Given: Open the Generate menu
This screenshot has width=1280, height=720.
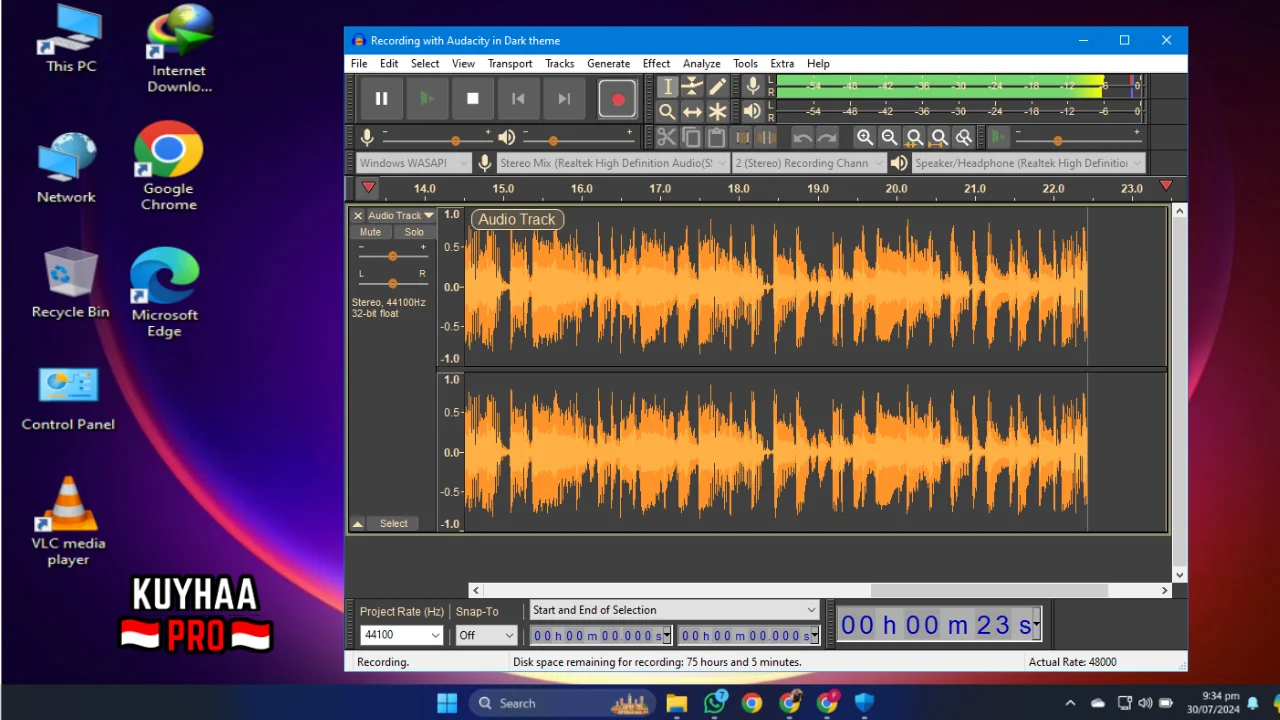Looking at the screenshot, I should click(x=608, y=63).
